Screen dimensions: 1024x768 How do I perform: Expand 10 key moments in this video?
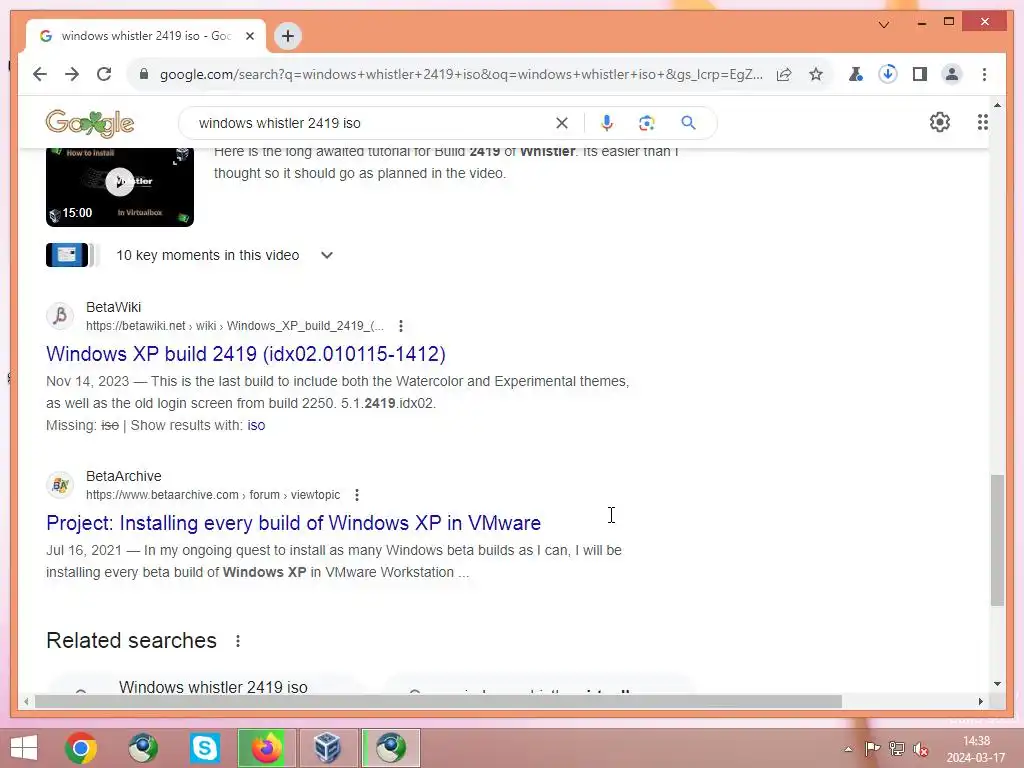327,255
